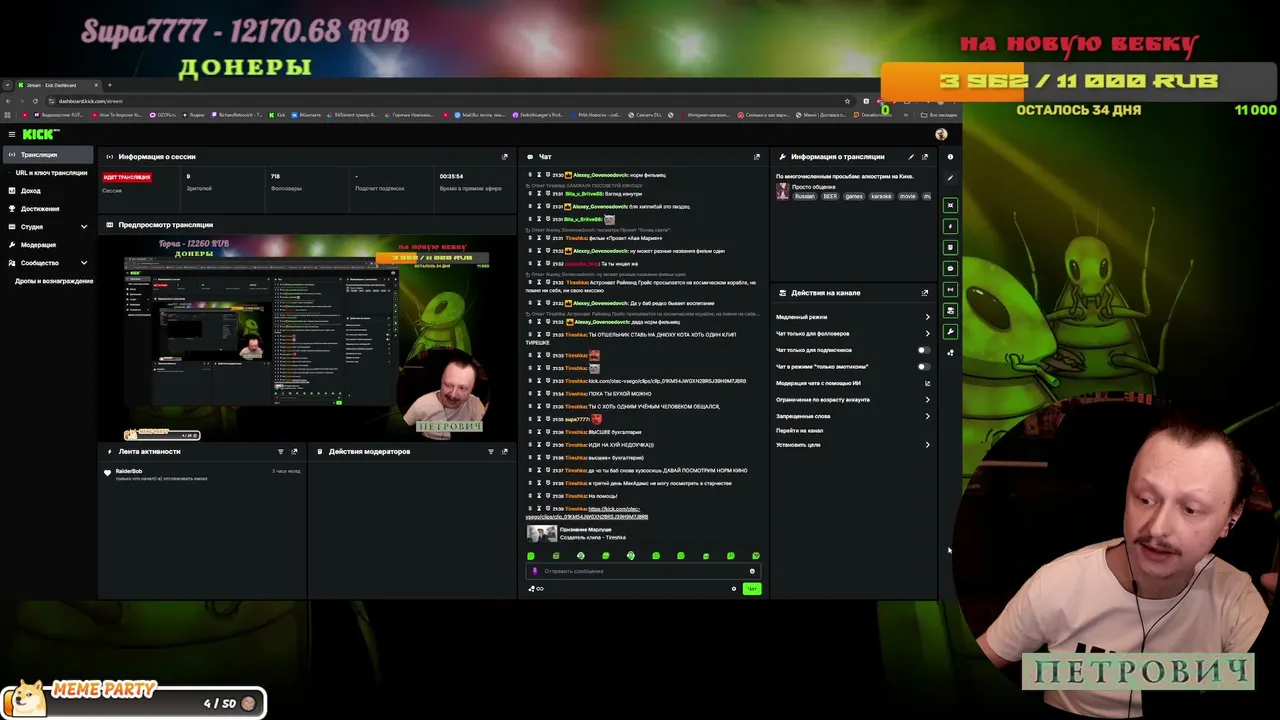Viewport: 1280px width, 720px height.
Task: Pop out the Информация о трансляции panel
Action: pyautogui.click(x=925, y=157)
